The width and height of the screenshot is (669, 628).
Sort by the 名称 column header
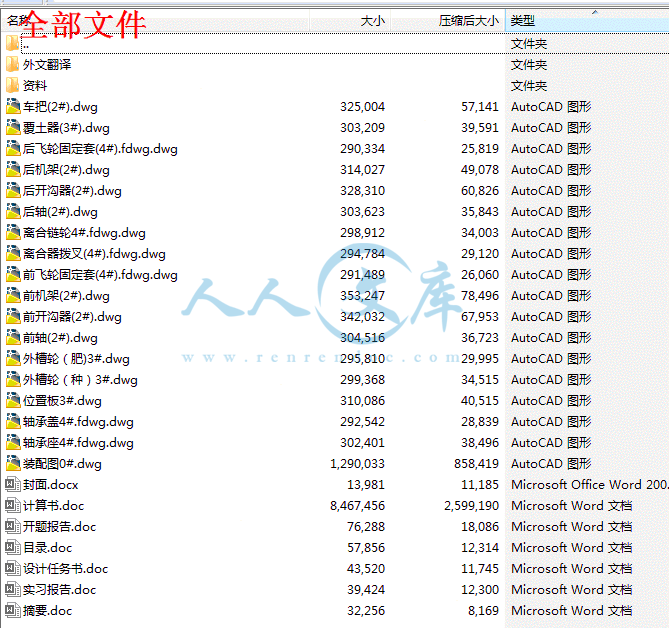pos(156,20)
